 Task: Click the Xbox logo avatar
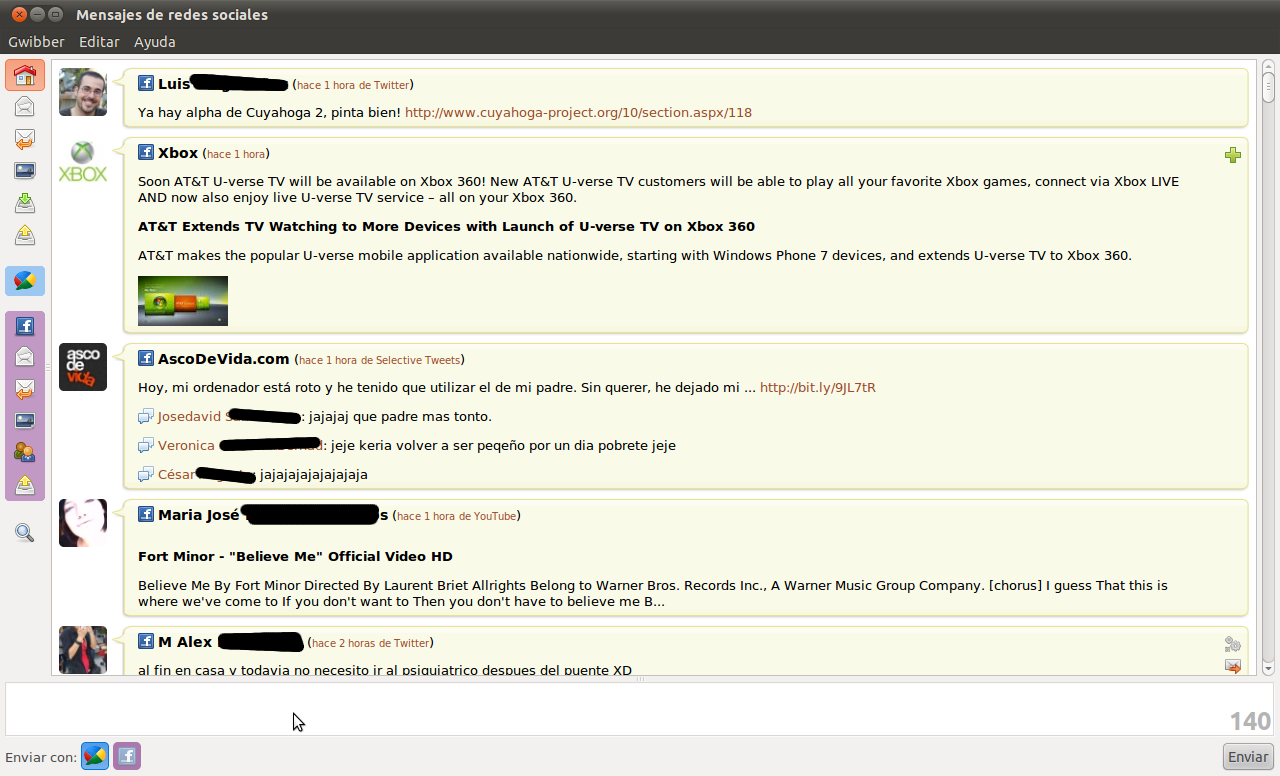tap(83, 162)
